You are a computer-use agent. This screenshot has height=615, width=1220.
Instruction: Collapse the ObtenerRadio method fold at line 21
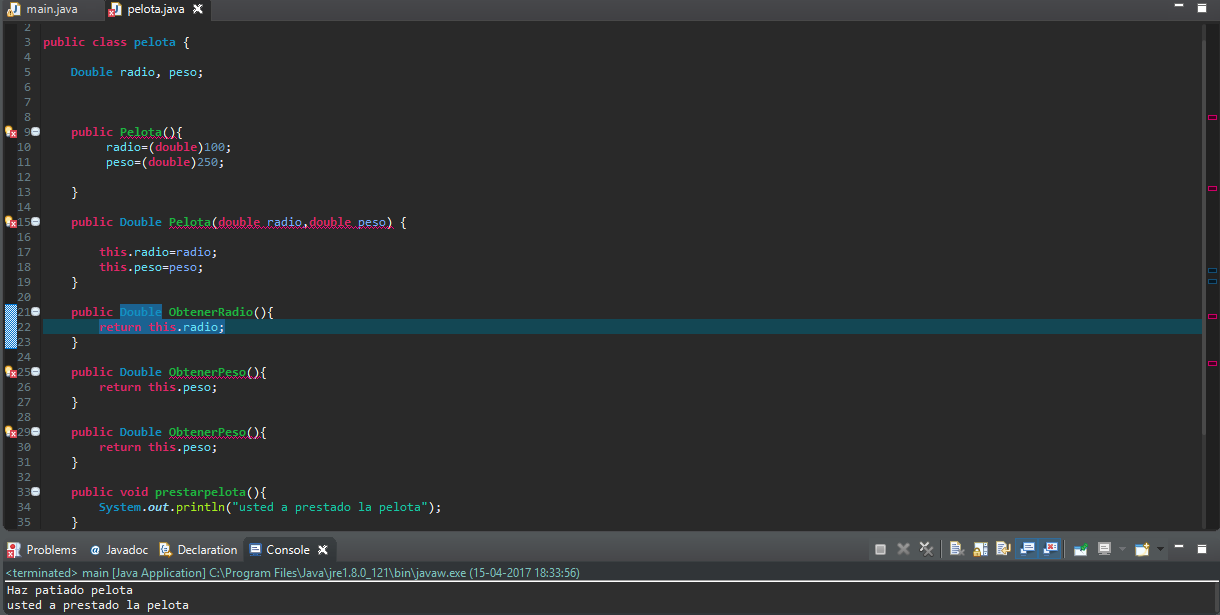tap(36, 312)
